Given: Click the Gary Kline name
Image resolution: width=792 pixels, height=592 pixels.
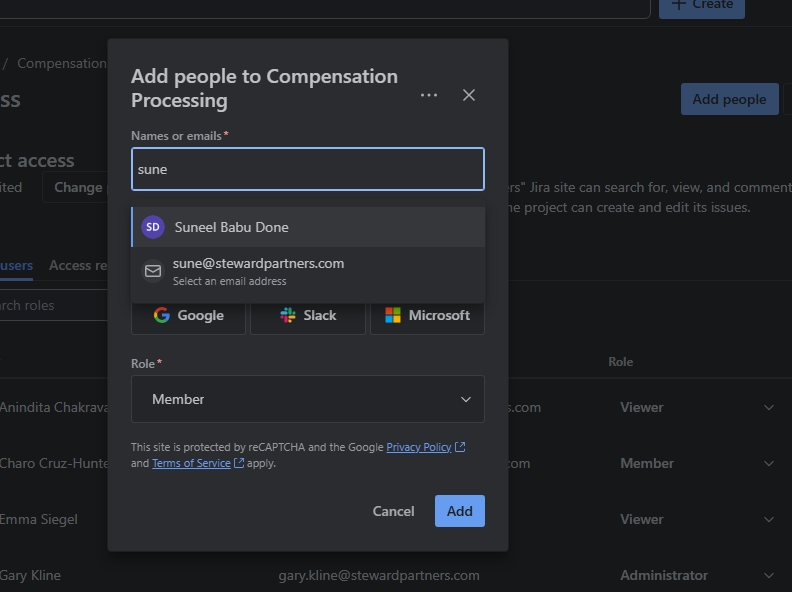Looking at the screenshot, I should click(x=30, y=576).
